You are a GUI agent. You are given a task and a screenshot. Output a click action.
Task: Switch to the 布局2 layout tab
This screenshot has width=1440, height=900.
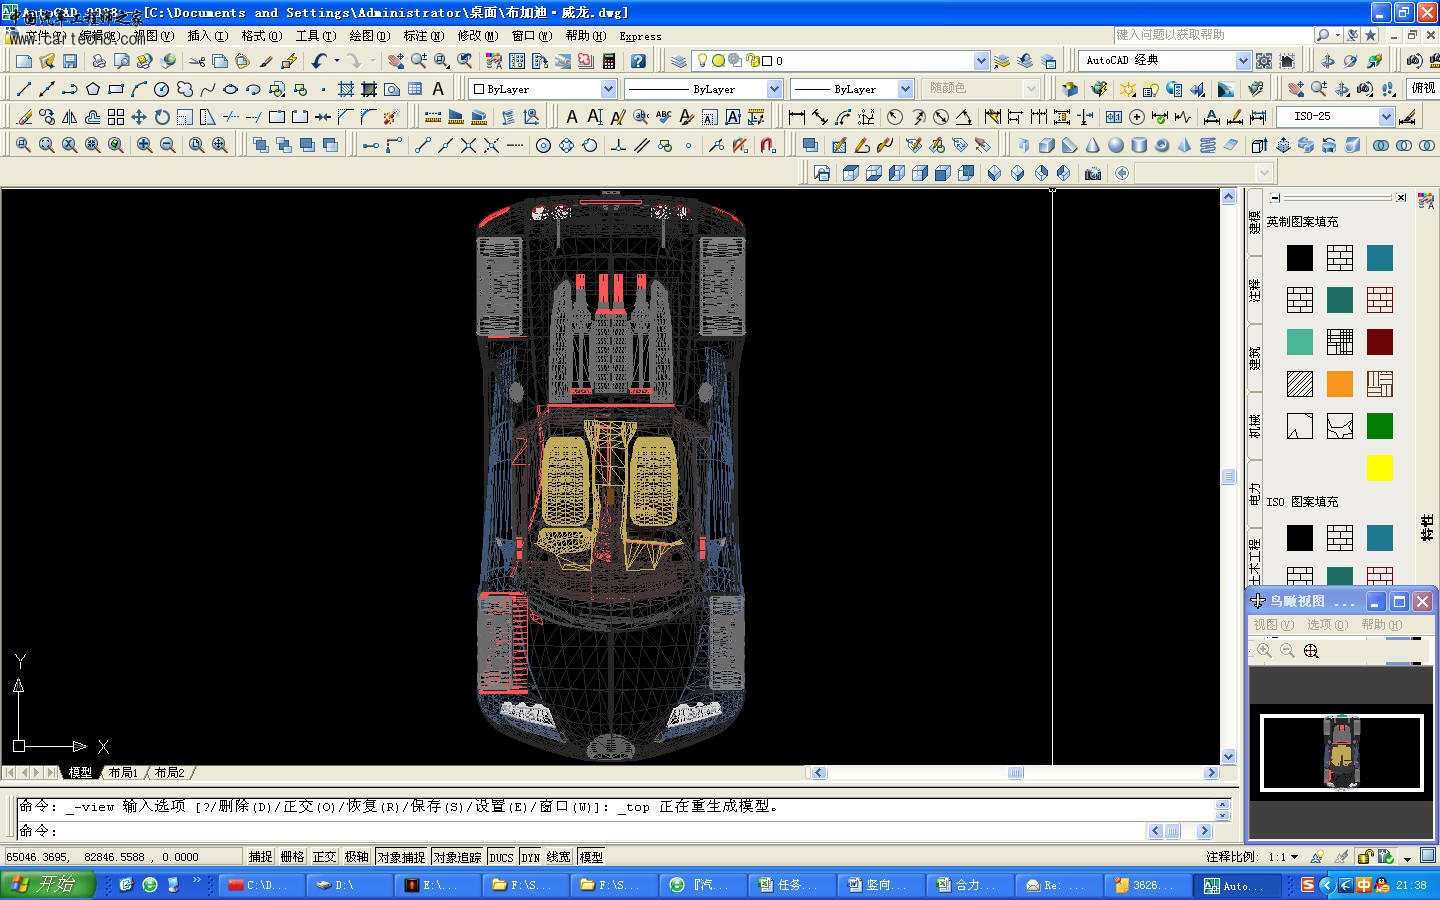(169, 773)
